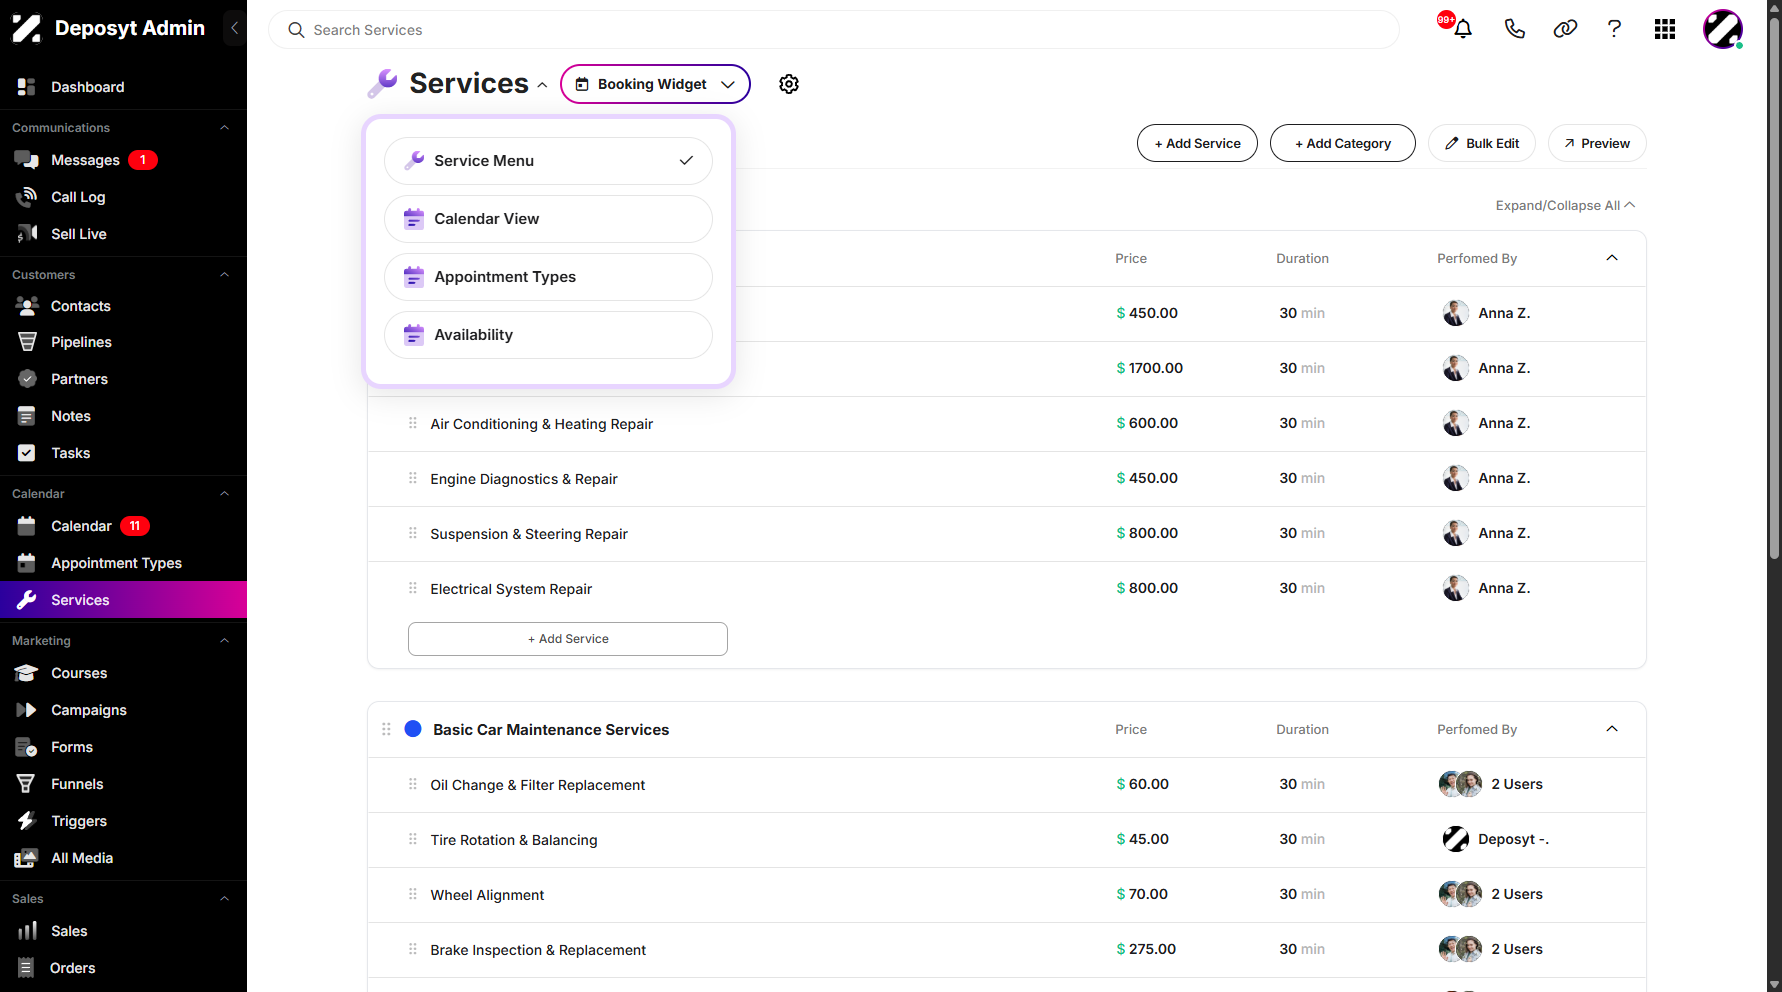Open the notifications bell icon

pyautogui.click(x=1463, y=29)
